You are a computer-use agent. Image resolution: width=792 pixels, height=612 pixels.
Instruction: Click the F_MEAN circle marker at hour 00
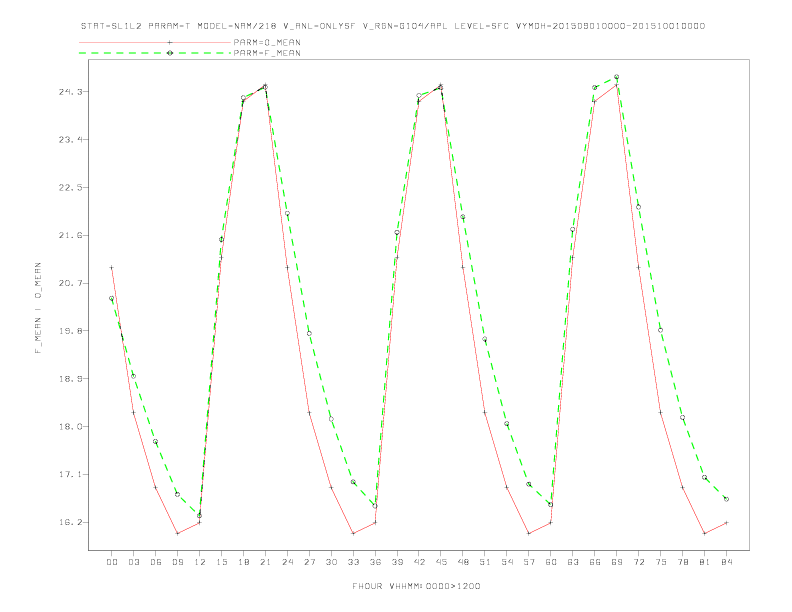click(x=112, y=298)
